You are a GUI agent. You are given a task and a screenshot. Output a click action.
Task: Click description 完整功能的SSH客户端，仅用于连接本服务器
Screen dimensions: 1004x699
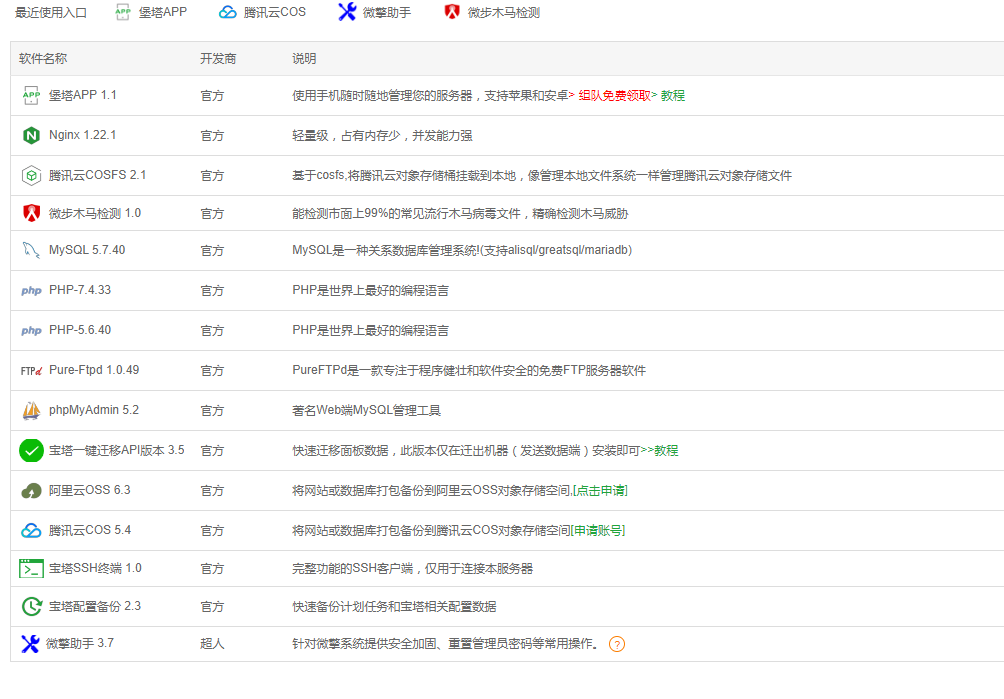pyautogui.click(x=412, y=568)
